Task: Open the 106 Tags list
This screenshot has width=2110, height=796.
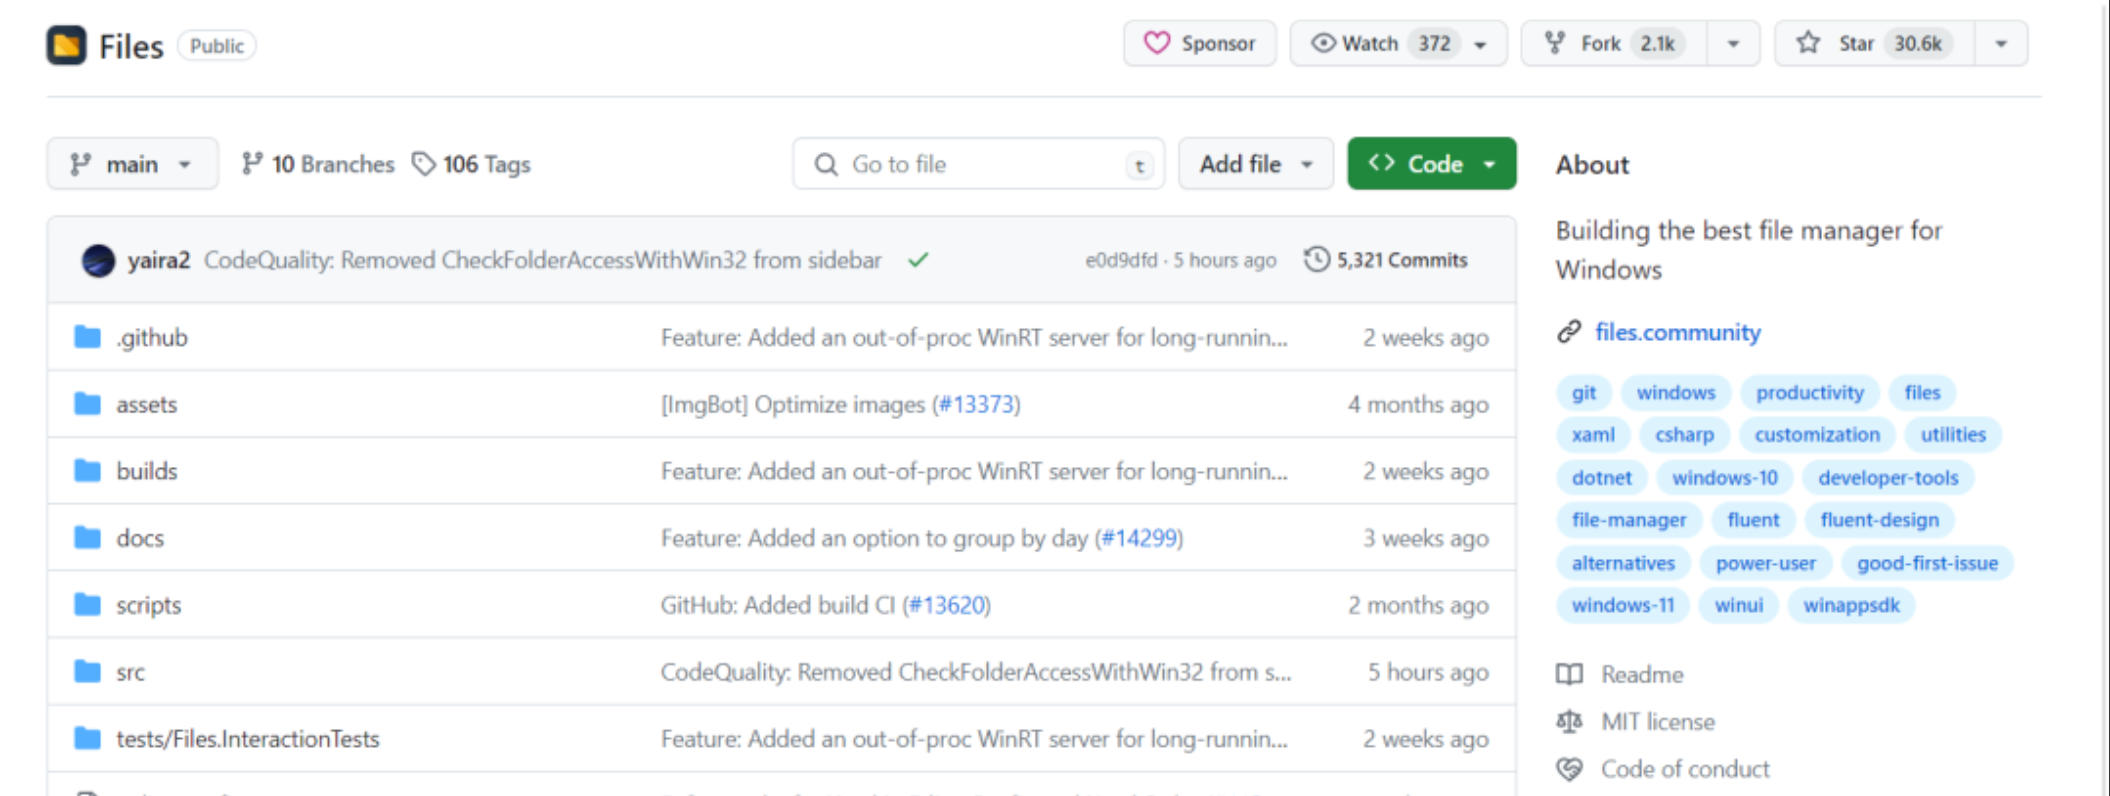Action: (472, 164)
